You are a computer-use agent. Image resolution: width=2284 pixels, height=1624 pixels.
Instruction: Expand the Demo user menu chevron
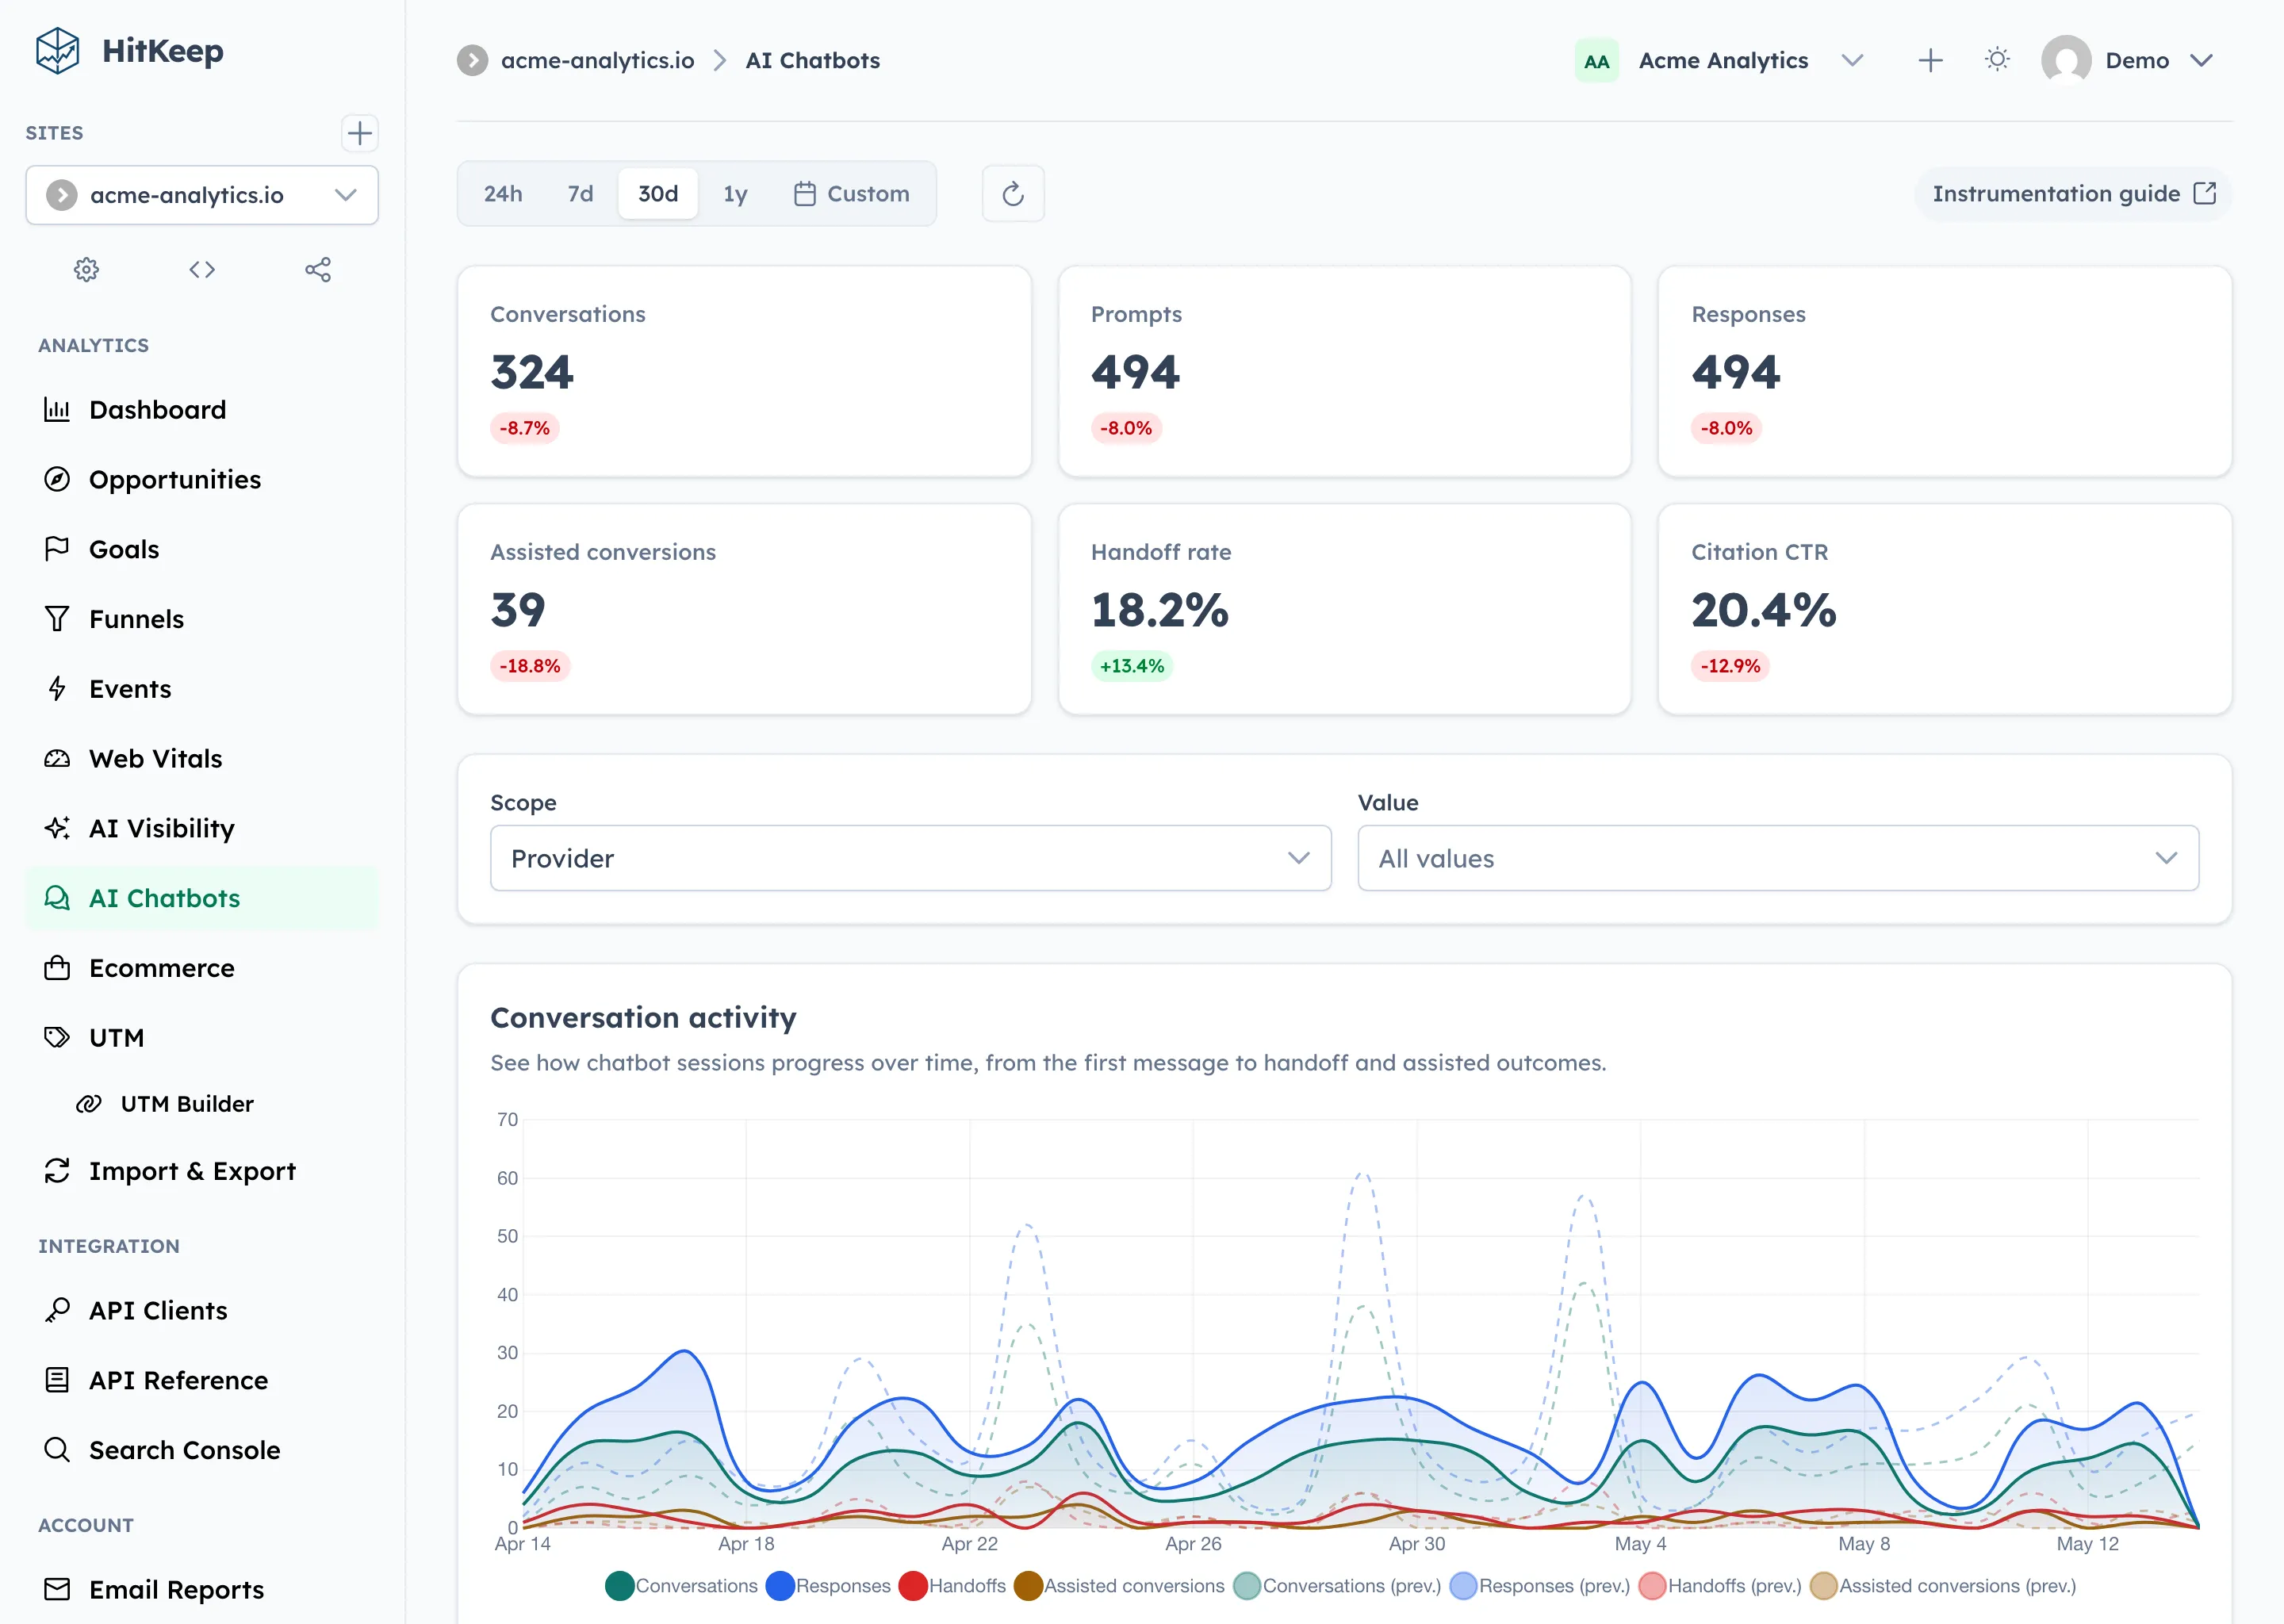pyautogui.click(x=2201, y=60)
